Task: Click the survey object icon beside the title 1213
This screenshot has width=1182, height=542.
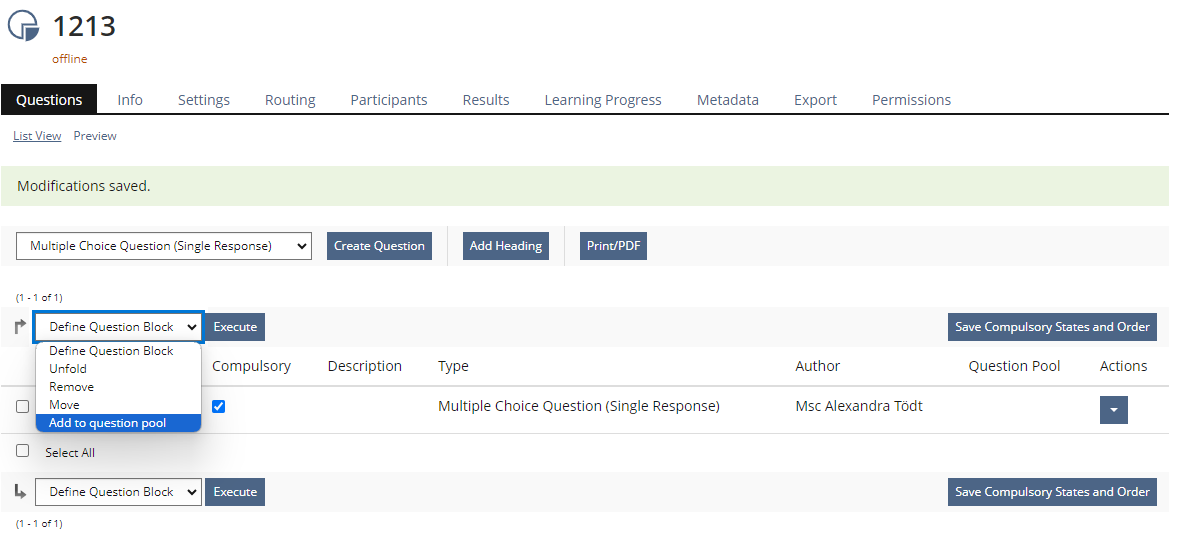Action: click(23, 26)
